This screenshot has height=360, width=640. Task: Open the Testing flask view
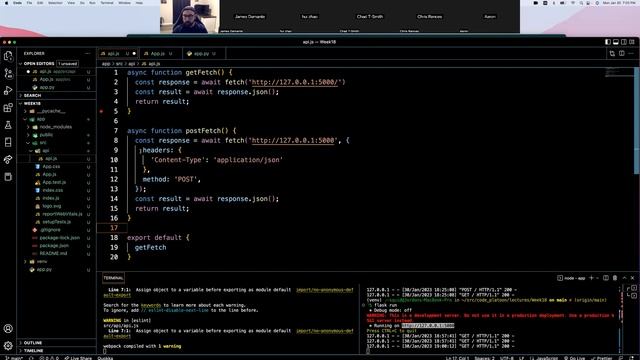click(8, 125)
